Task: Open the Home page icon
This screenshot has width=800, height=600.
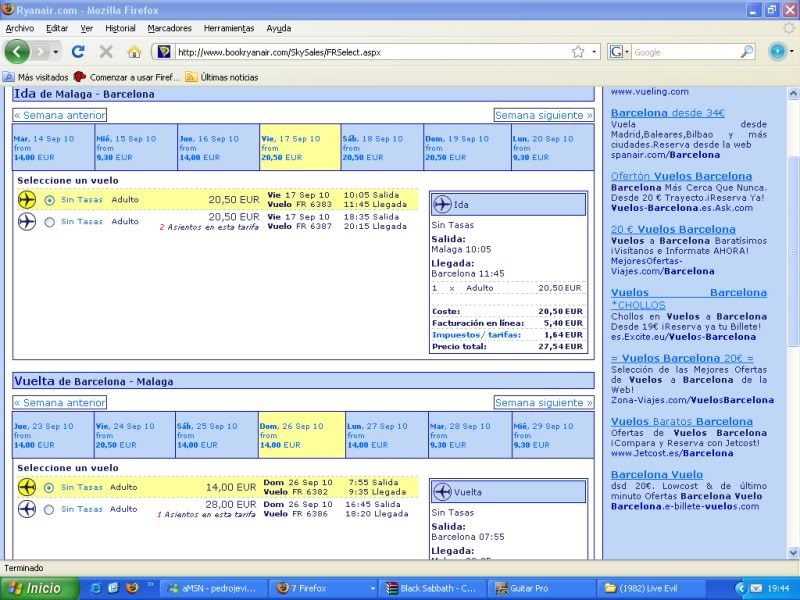Action: point(134,52)
